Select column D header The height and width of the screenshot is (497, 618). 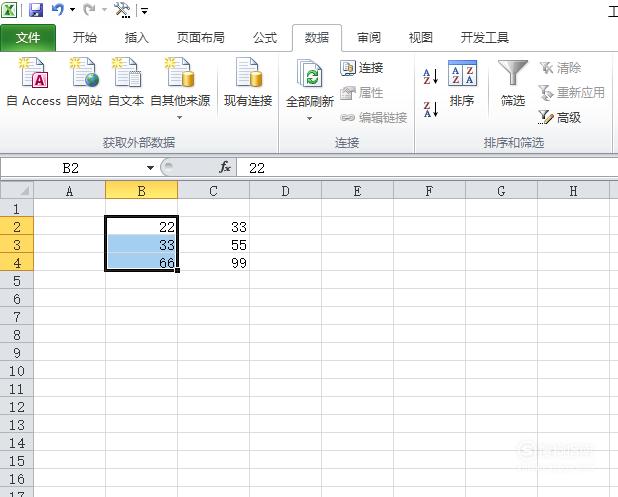point(285,191)
